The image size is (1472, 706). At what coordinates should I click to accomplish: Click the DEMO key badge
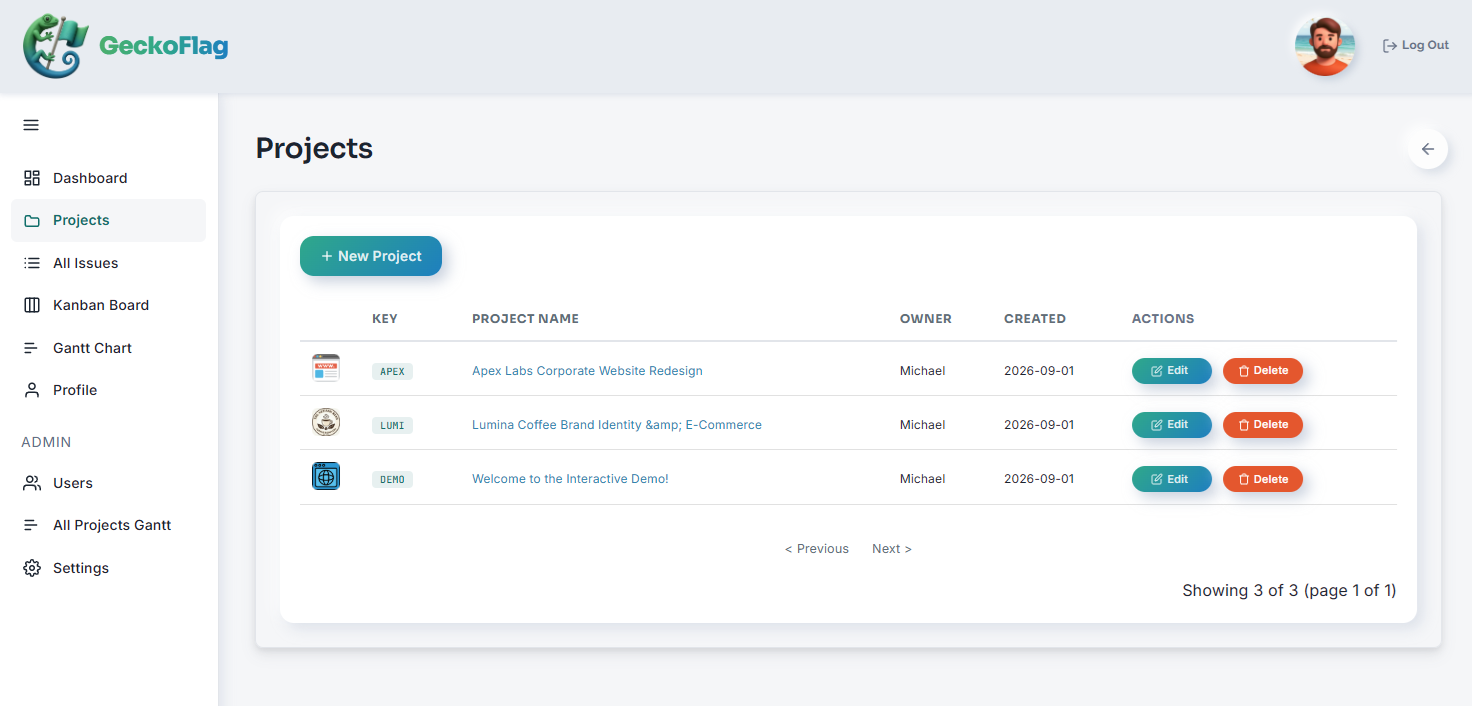point(392,479)
